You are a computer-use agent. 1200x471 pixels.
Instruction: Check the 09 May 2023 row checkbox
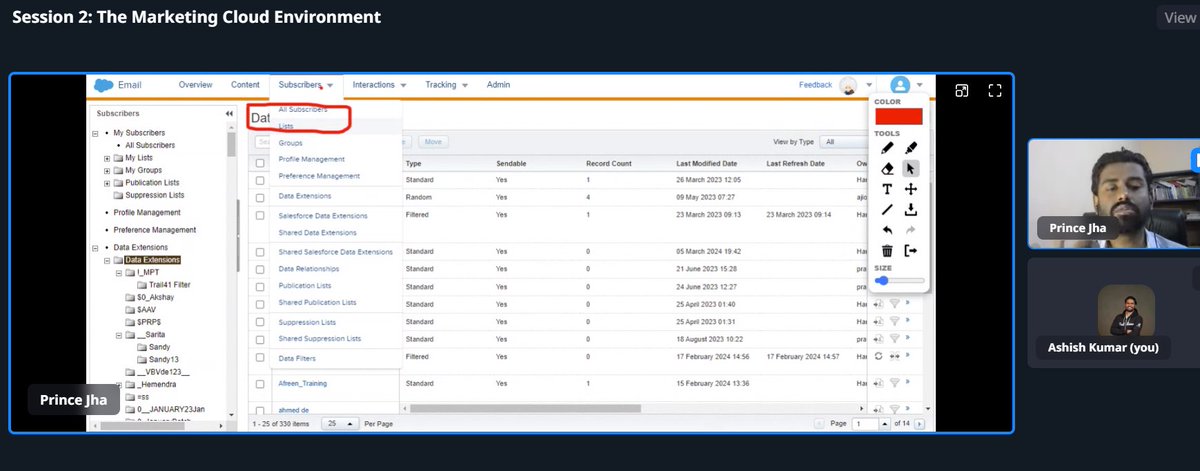click(261, 196)
